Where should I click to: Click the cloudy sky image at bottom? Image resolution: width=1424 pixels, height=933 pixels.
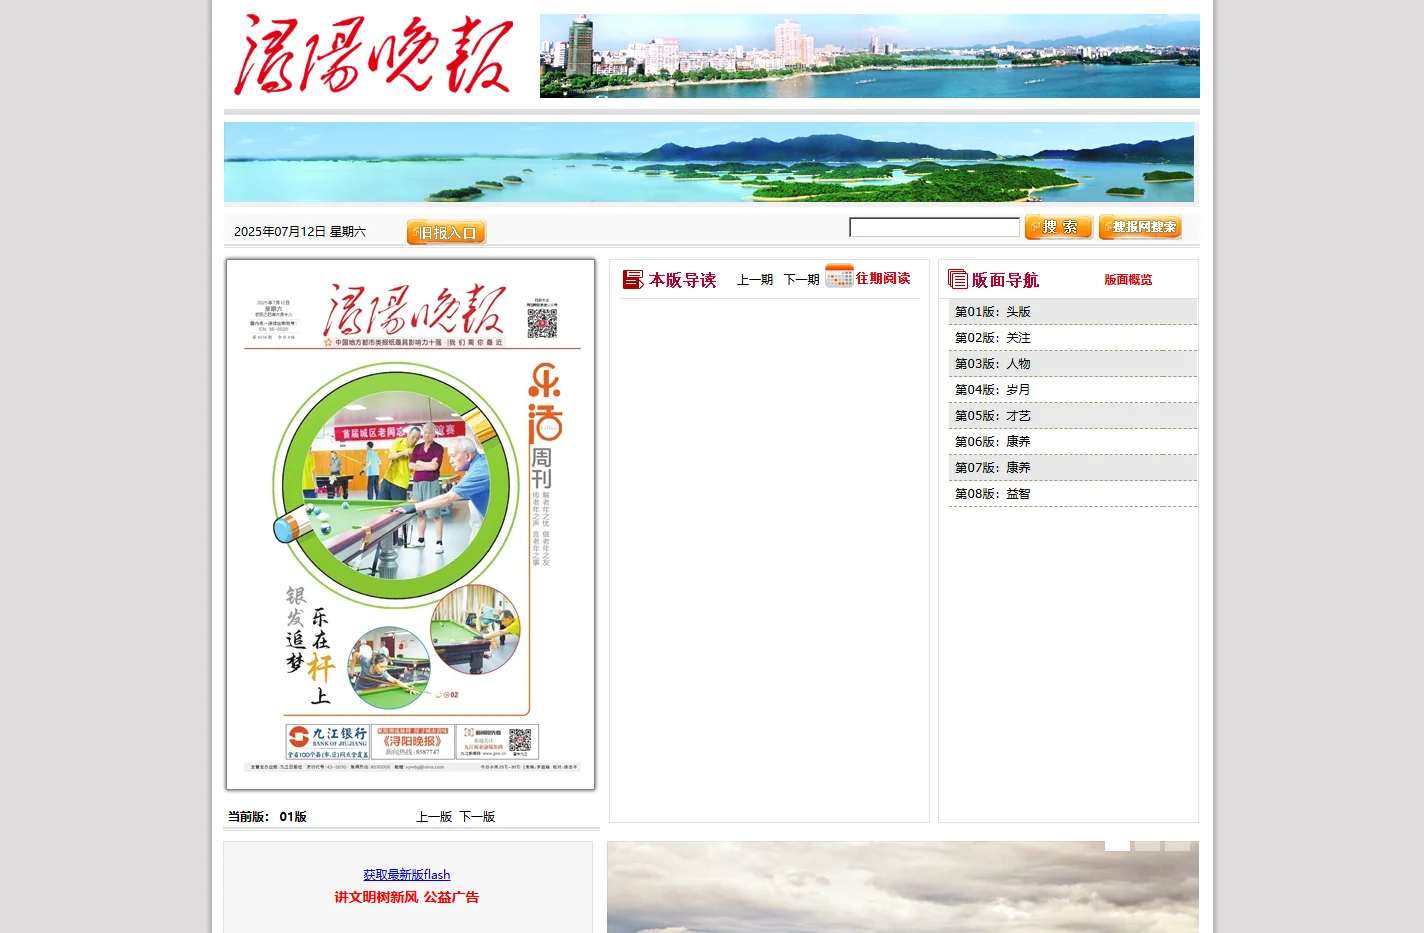tap(903, 887)
